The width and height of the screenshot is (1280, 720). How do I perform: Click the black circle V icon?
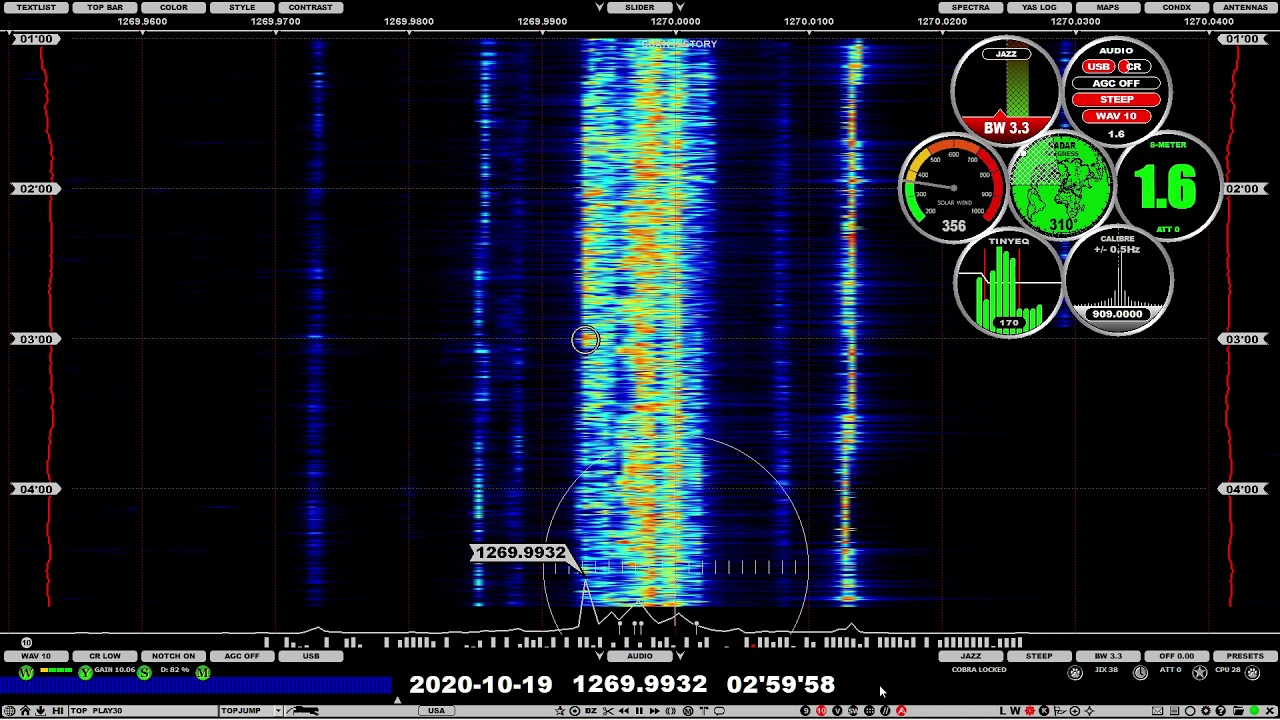click(837, 711)
